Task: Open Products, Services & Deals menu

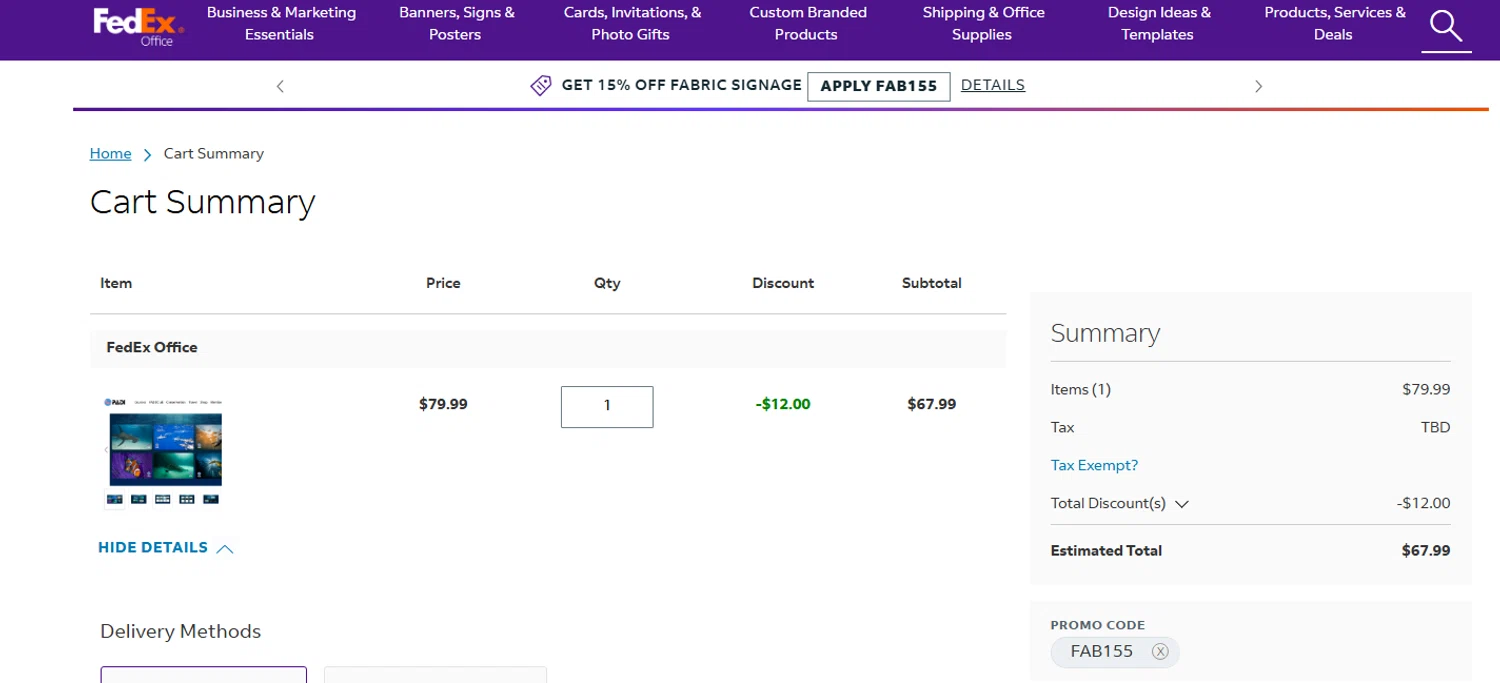Action: (1334, 24)
